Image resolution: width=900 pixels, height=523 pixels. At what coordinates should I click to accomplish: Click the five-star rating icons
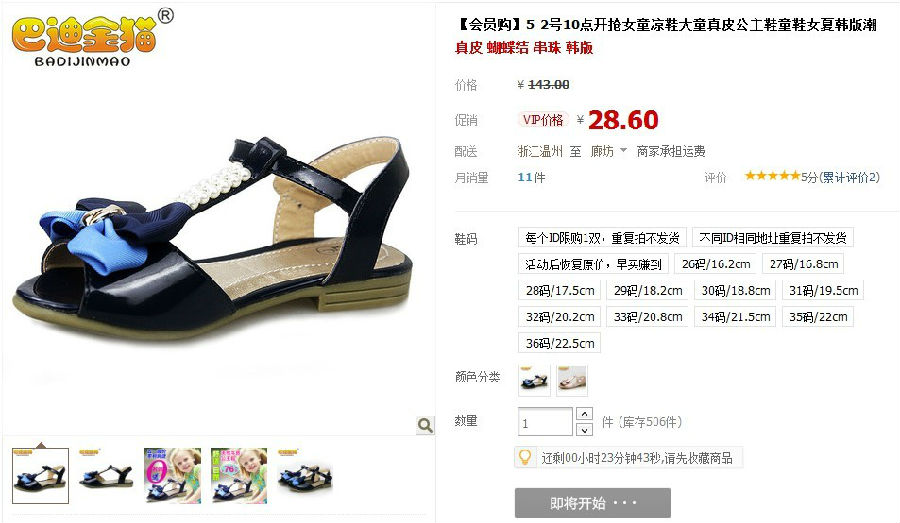(772, 176)
